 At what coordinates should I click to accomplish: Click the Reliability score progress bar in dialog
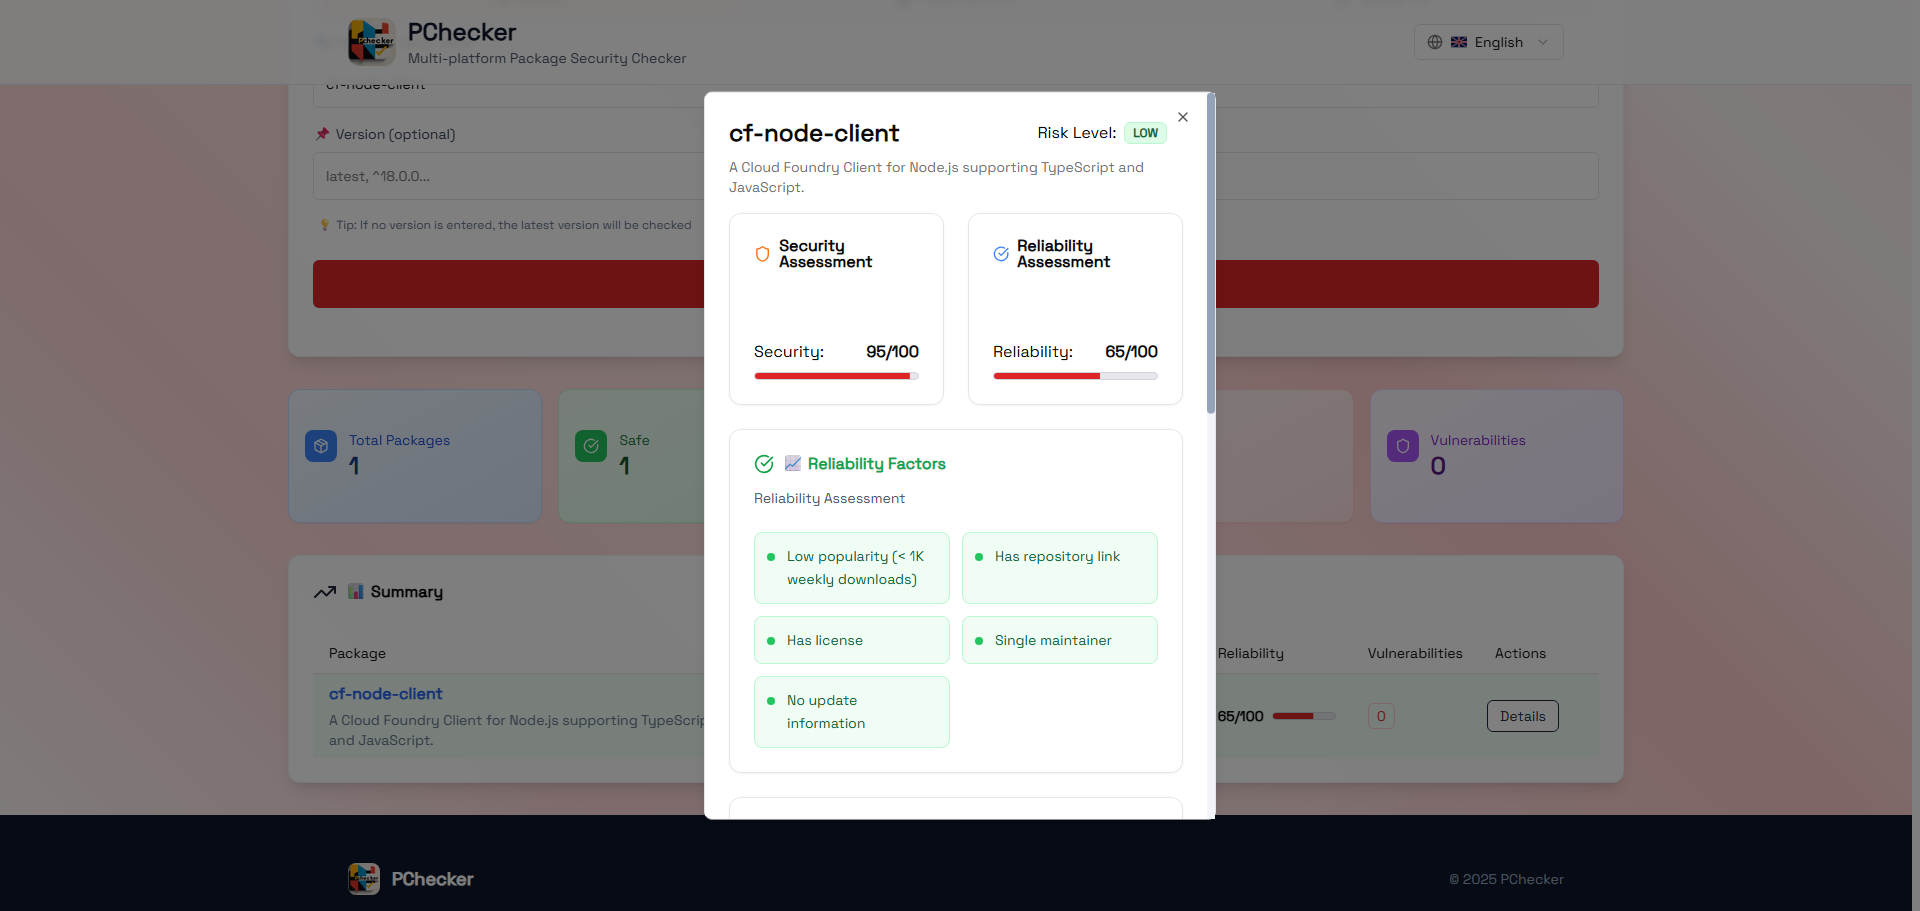pos(1075,376)
